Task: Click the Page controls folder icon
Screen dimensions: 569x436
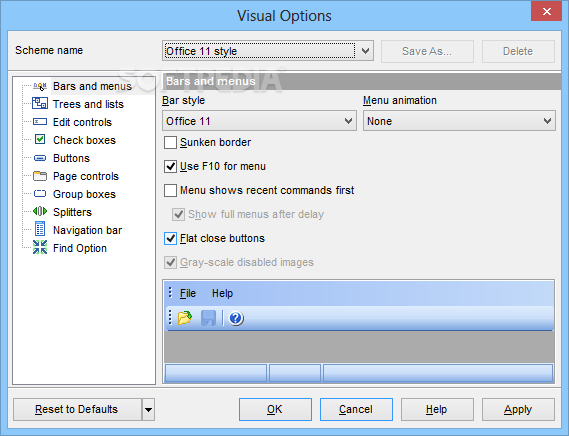Action: pyautogui.click(x=40, y=176)
